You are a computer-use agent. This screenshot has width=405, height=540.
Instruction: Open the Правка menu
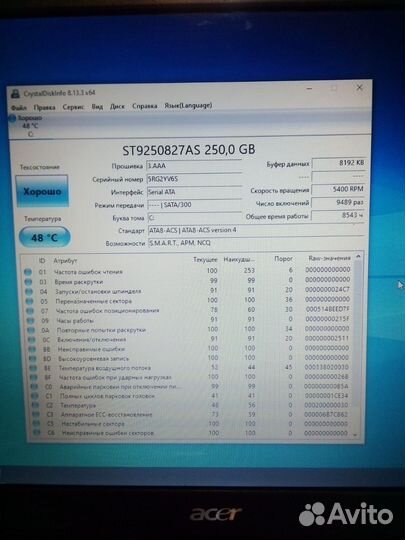coord(44,107)
